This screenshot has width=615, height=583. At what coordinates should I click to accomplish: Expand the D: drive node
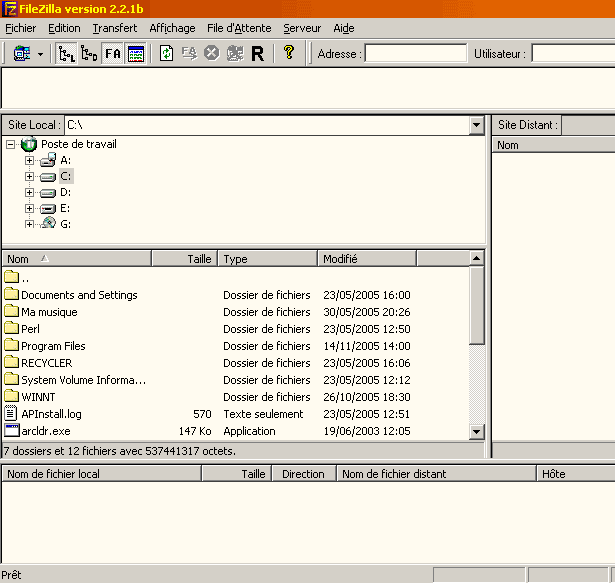pyautogui.click(x=29, y=192)
